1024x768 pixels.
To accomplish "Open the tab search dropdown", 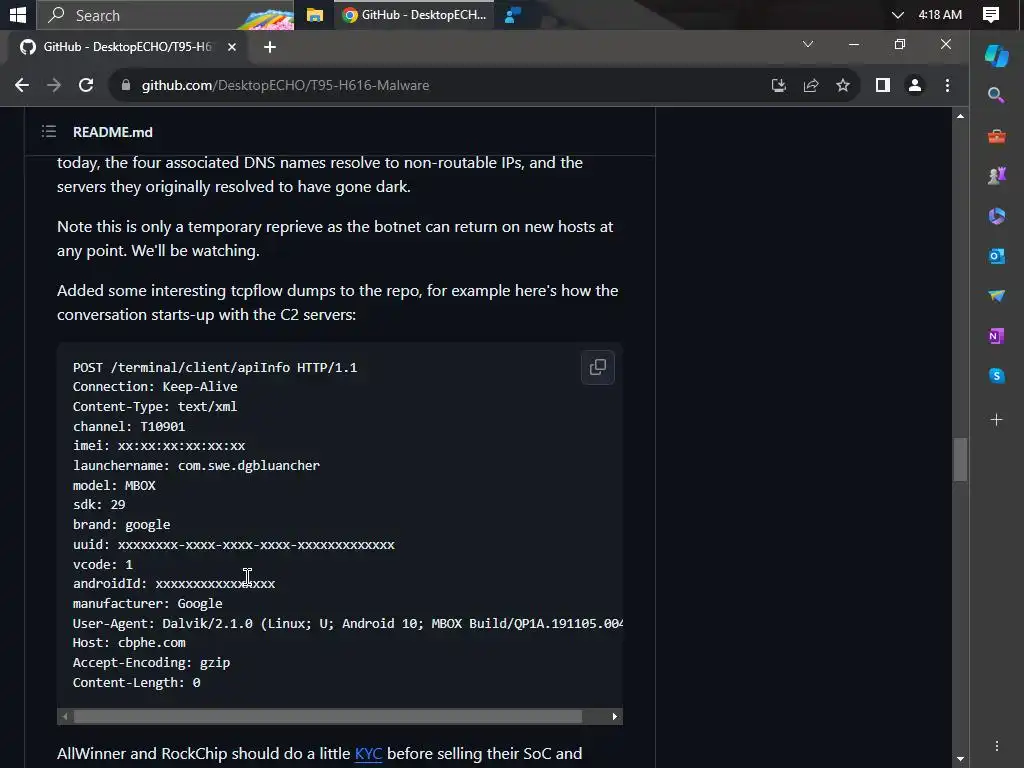I will 808,44.
